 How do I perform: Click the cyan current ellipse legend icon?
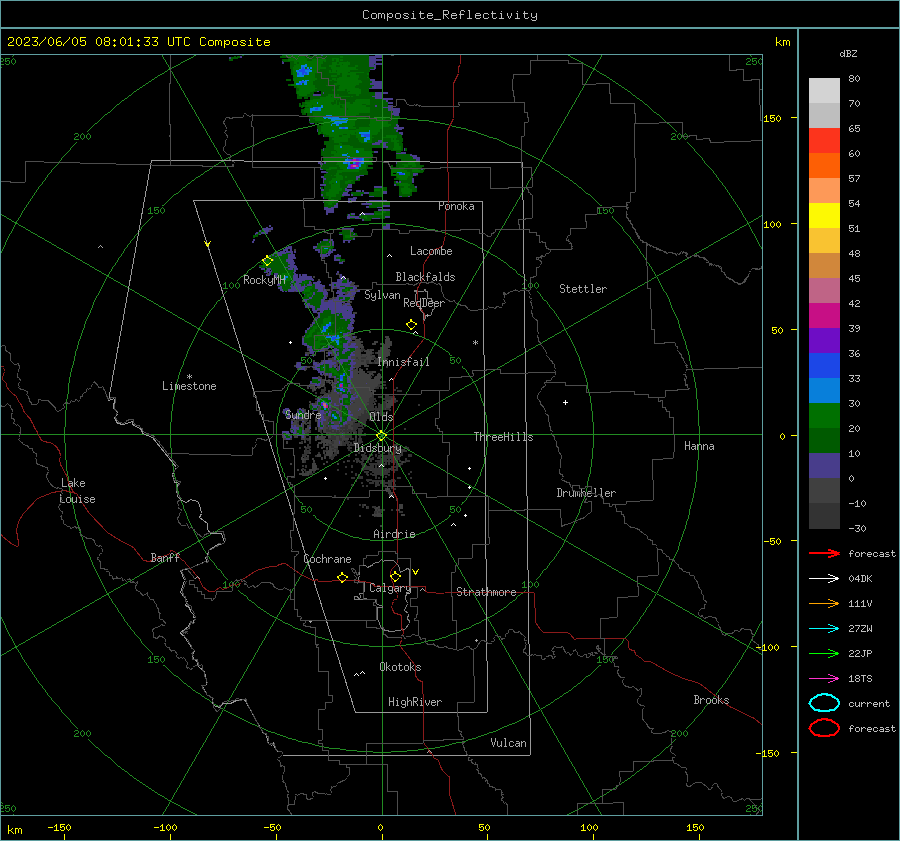click(824, 703)
